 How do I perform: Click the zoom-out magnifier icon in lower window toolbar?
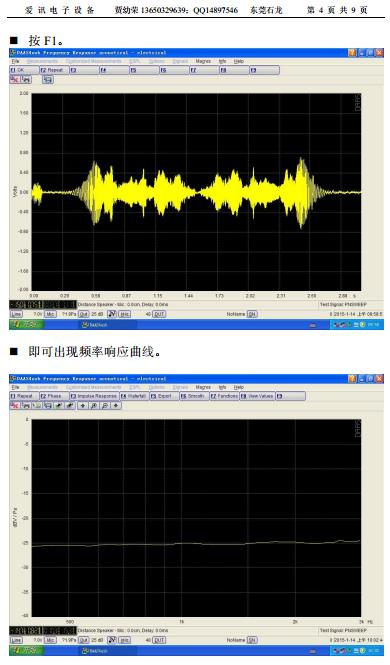coord(104,405)
